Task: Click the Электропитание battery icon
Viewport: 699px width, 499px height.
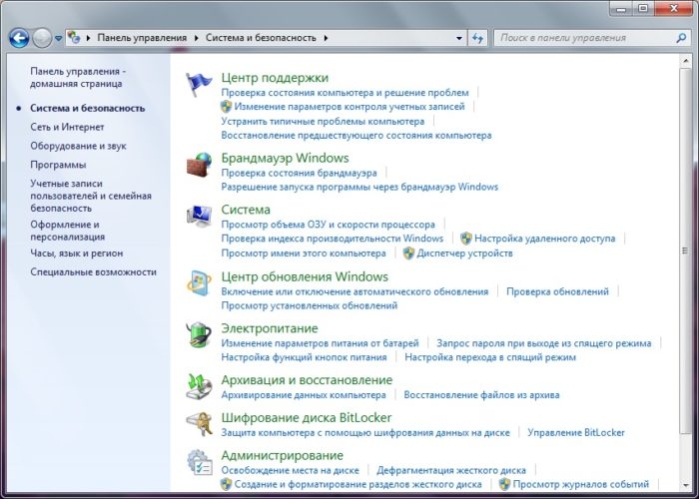Action: (x=199, y=335)
